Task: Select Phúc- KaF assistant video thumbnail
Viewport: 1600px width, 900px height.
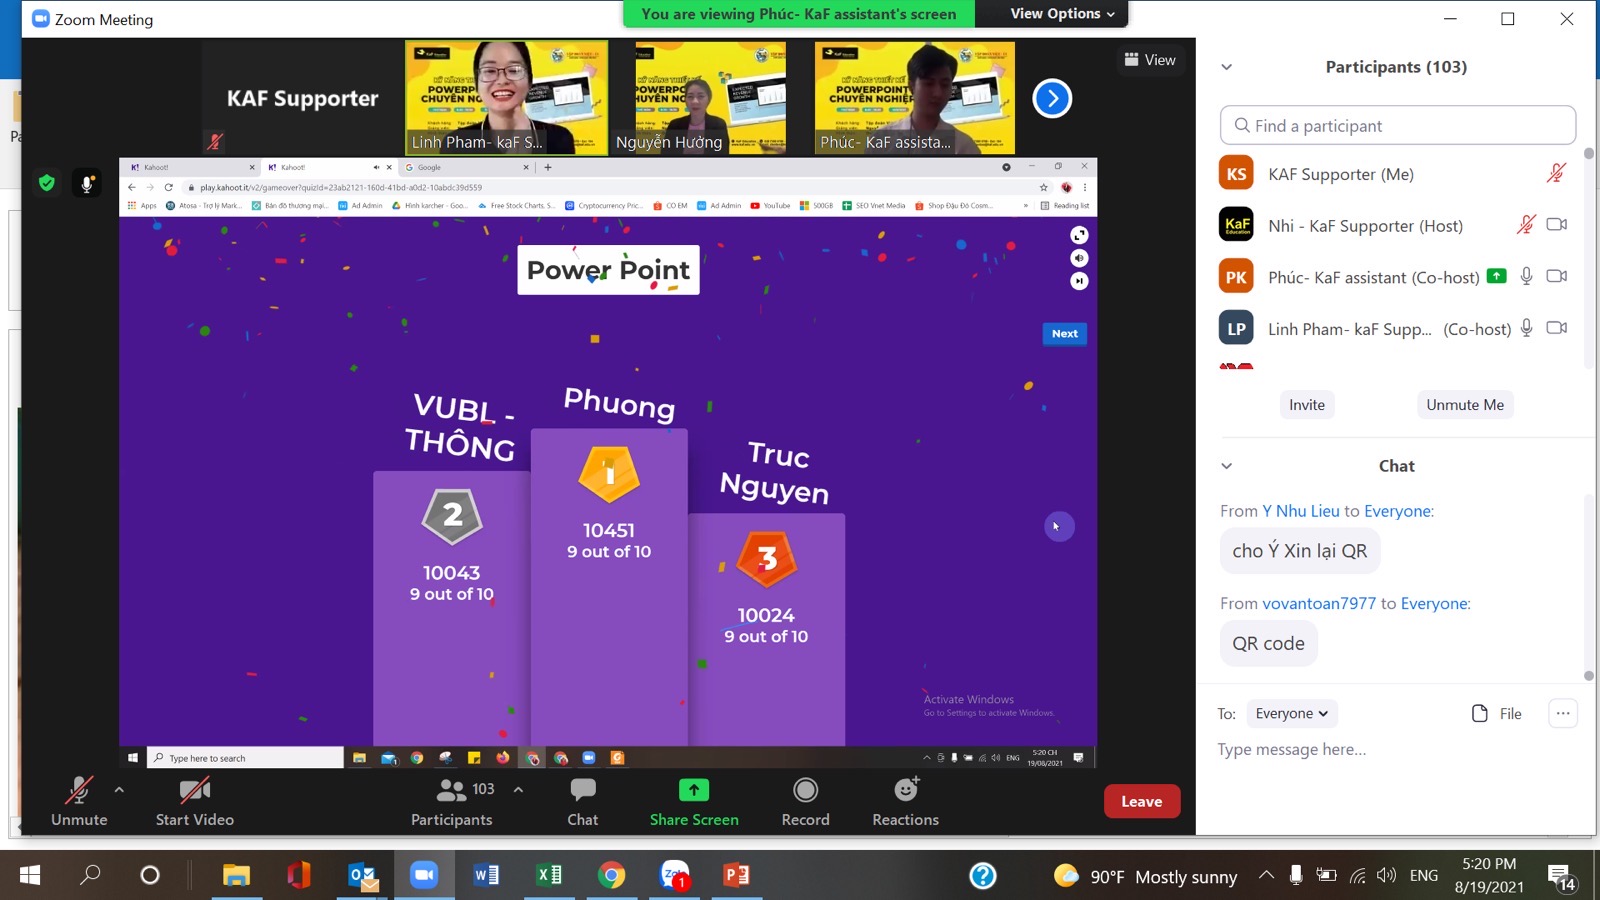Action: 915,97
